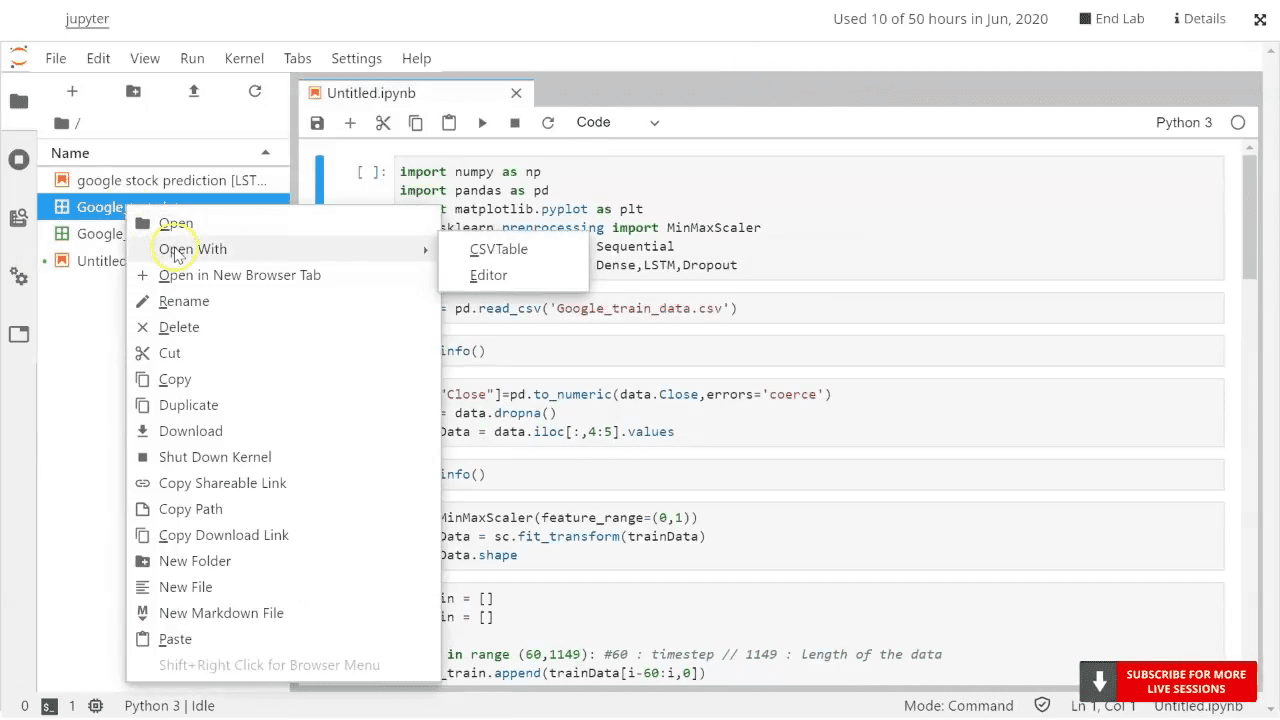Open the Run menu

tap(192, 58)
